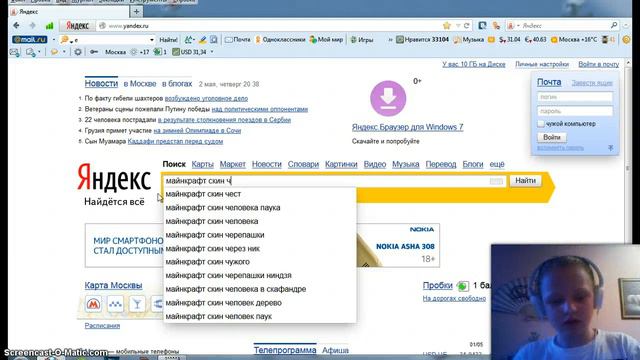Open the Войти в почту link
The image size is (640, 360).
pos(598,64)
